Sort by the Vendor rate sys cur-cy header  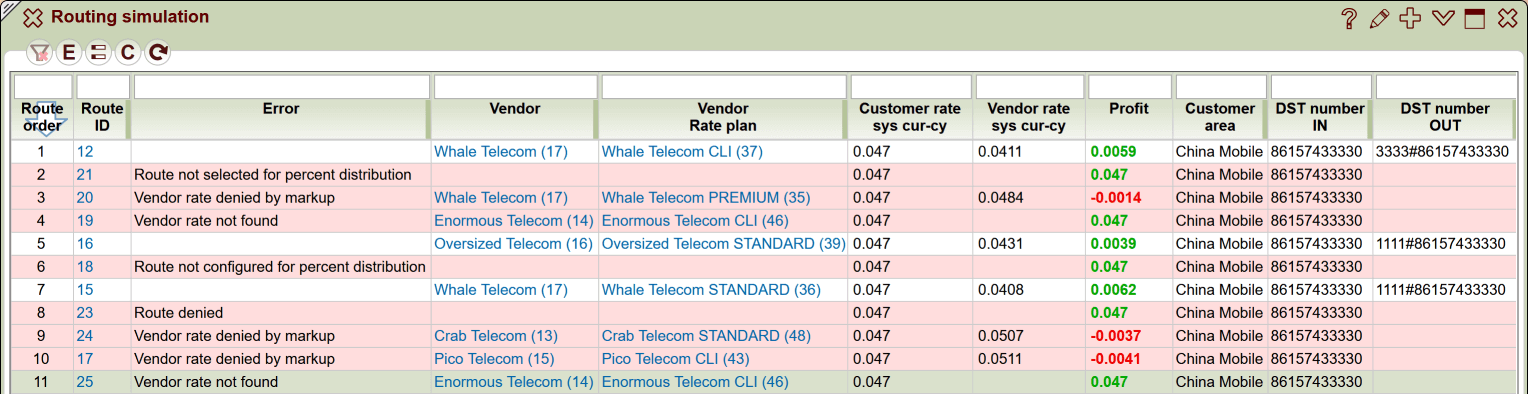tap(1028, 117)
